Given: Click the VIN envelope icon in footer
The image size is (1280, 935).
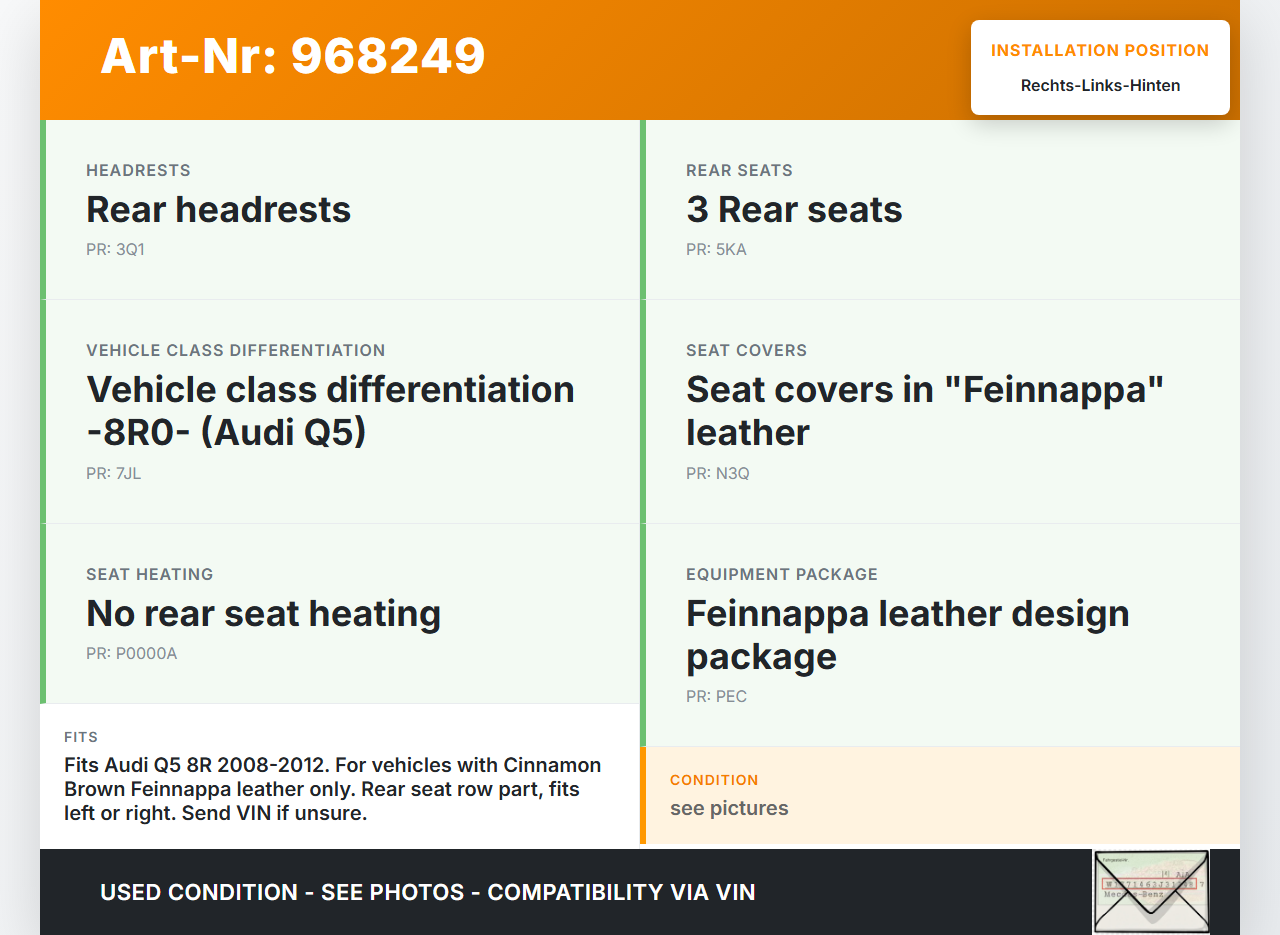Looking at the screenshot, I should (1150, 891).
